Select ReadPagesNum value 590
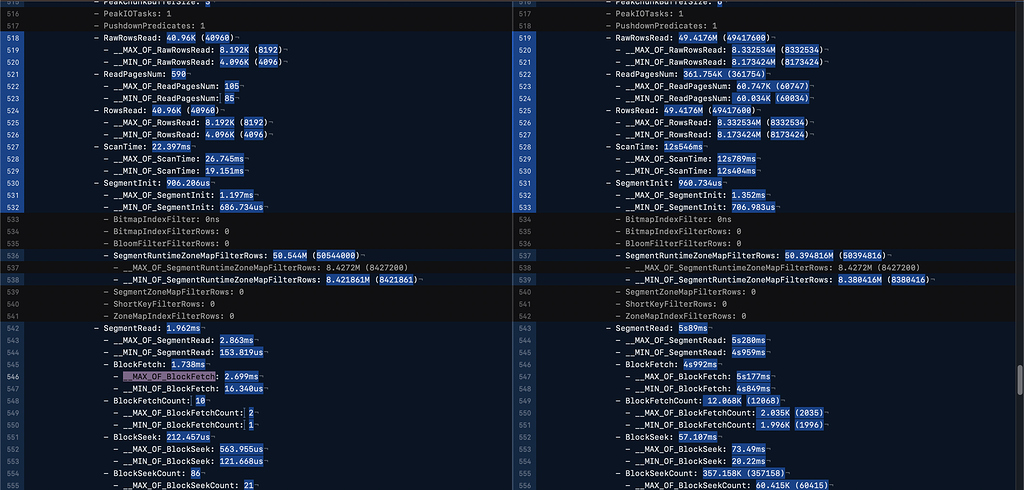 (x=178, y=74)
